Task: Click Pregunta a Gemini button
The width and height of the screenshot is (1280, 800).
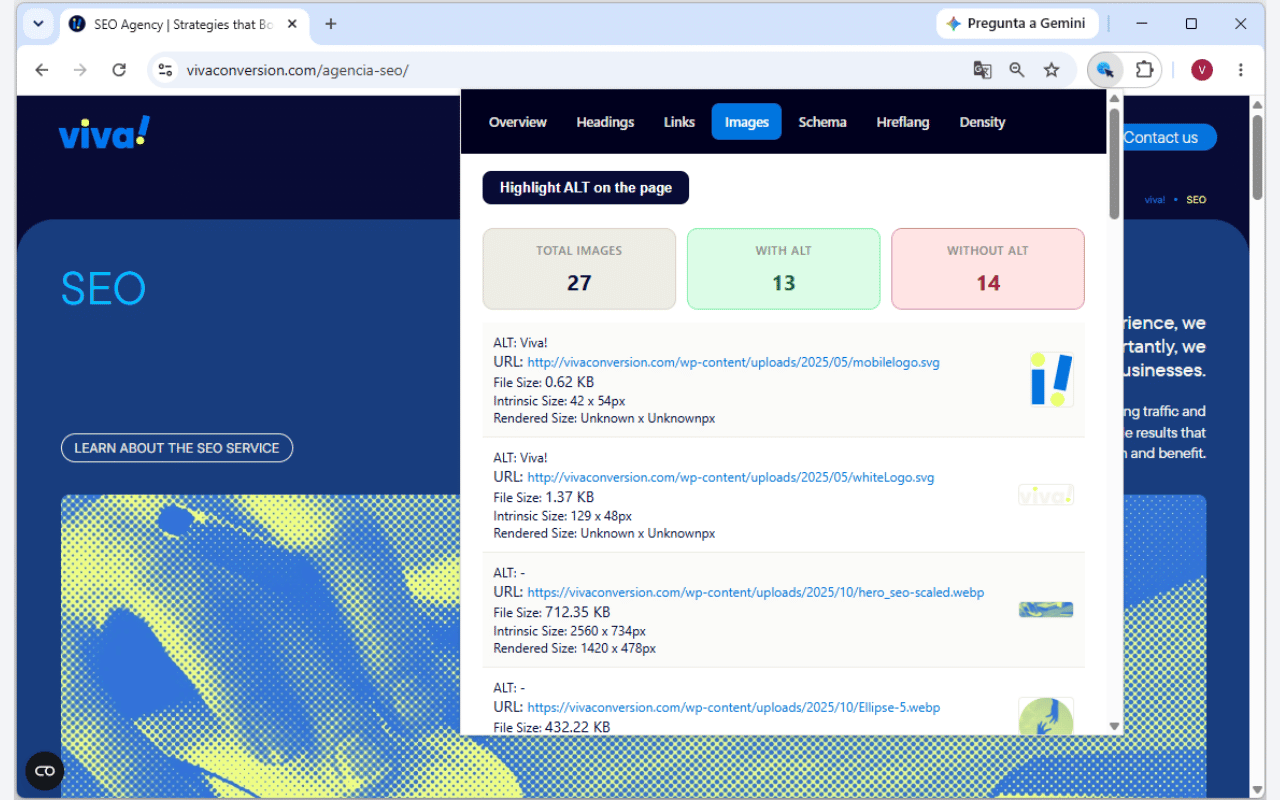Action: coord(1017,24)
